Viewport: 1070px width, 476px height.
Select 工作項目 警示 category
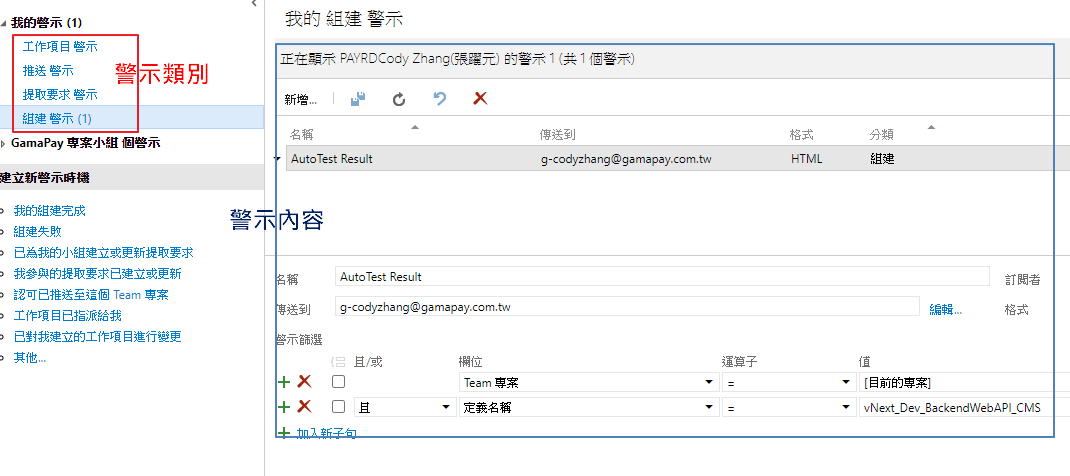[x=60, y=46]
